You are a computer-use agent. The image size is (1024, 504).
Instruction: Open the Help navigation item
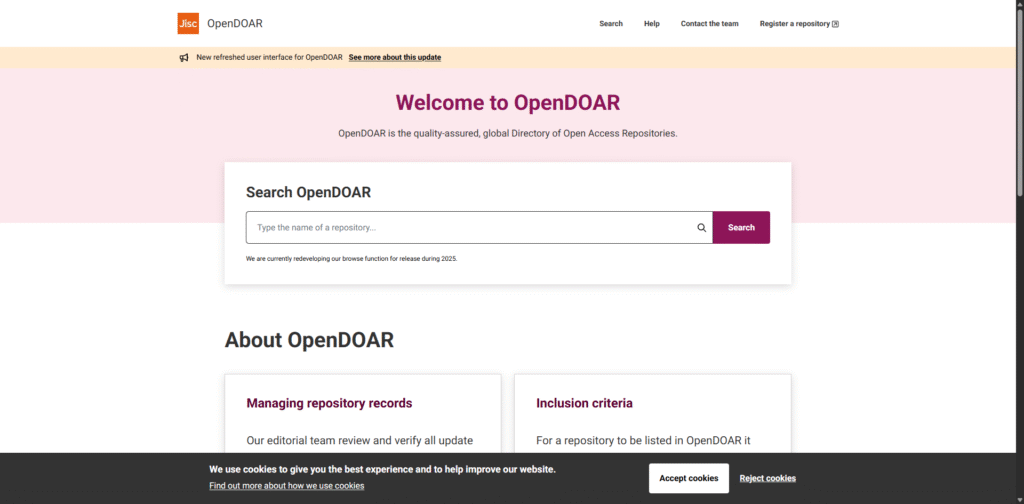(x=652, y=24)
